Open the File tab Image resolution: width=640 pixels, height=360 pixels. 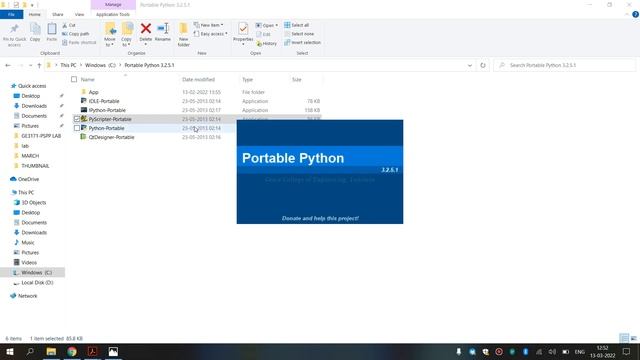pos(11,14)
